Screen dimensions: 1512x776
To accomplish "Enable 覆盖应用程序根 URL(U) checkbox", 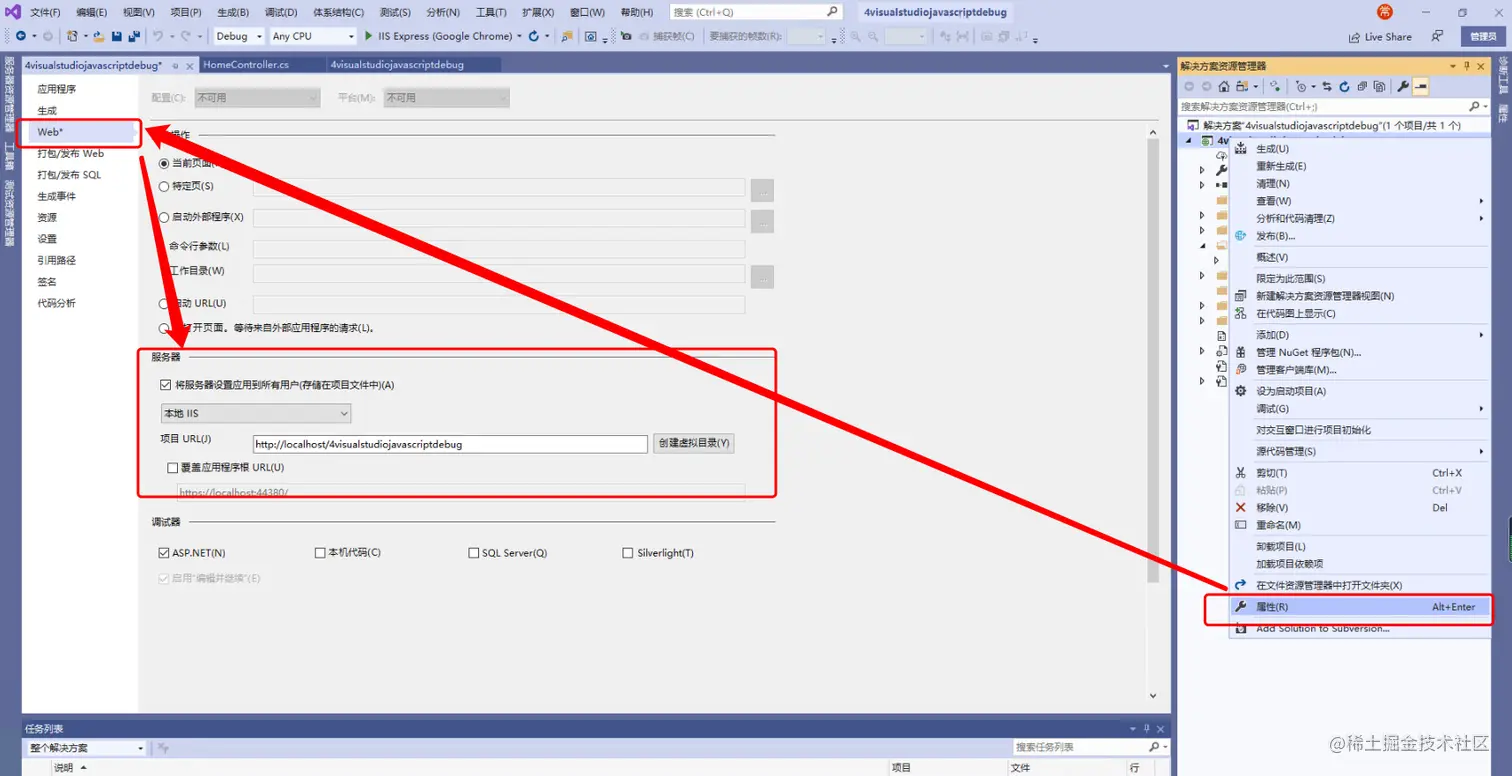I will point(172,467).
